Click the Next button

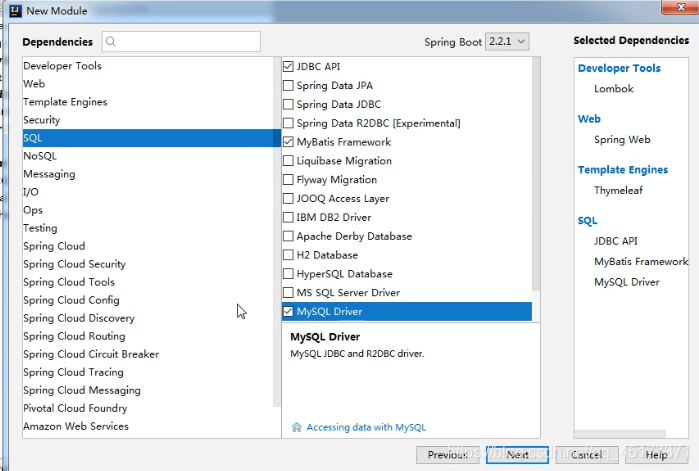tap(517, 455)
